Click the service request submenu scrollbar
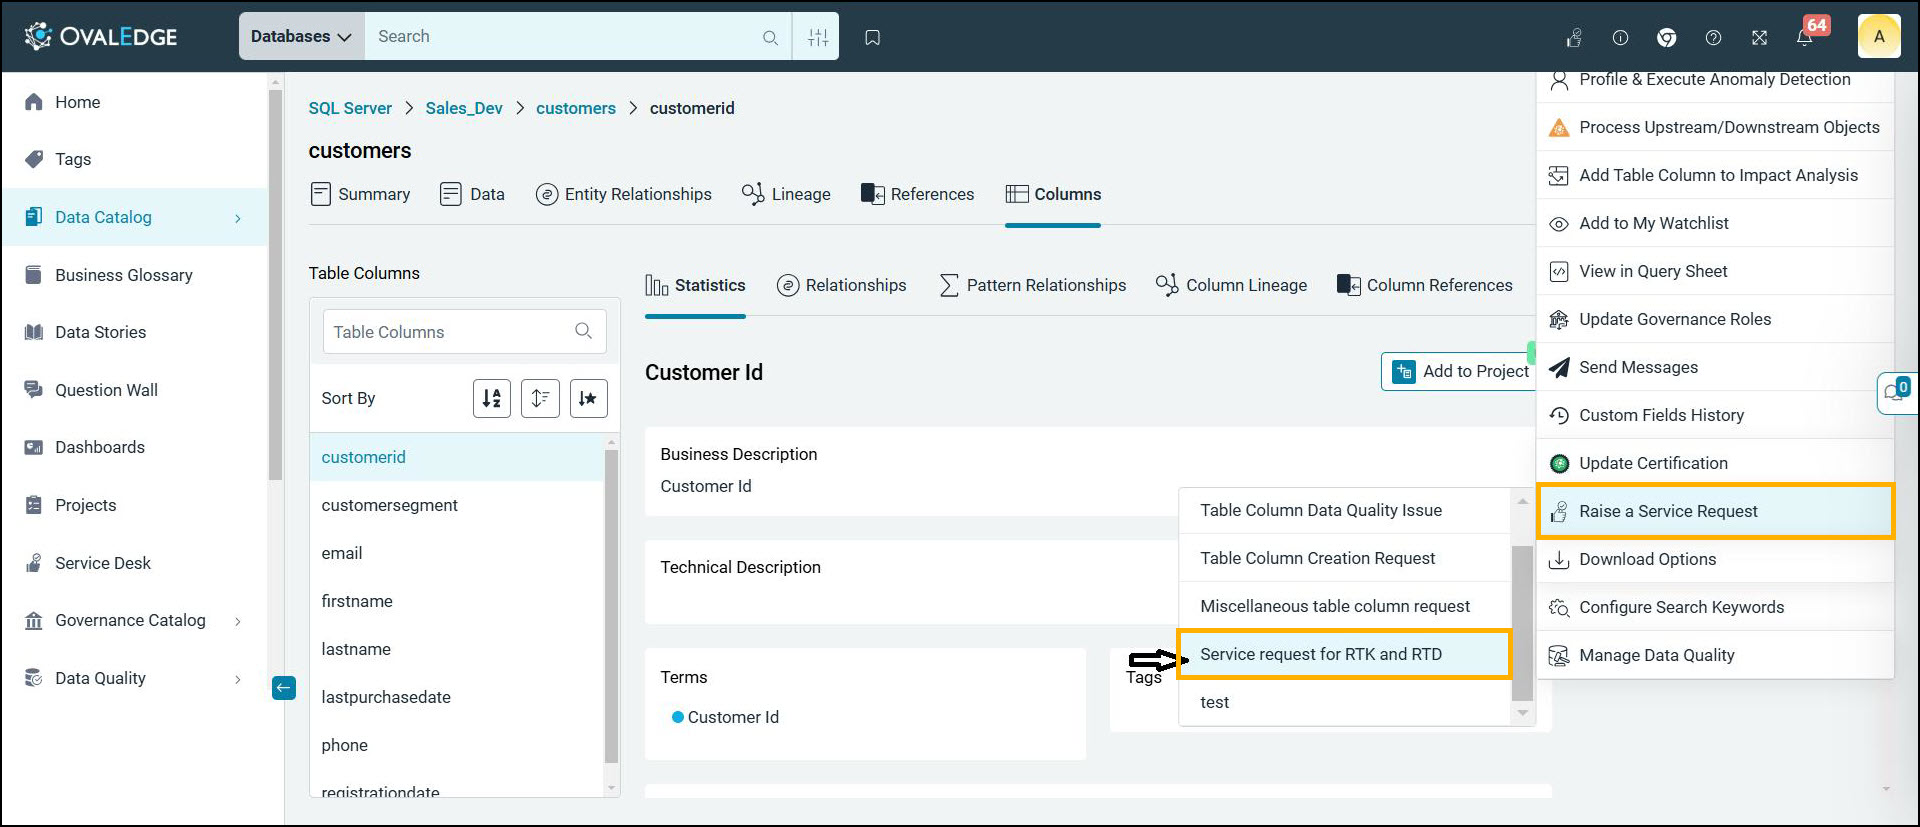 point(1522,620)
